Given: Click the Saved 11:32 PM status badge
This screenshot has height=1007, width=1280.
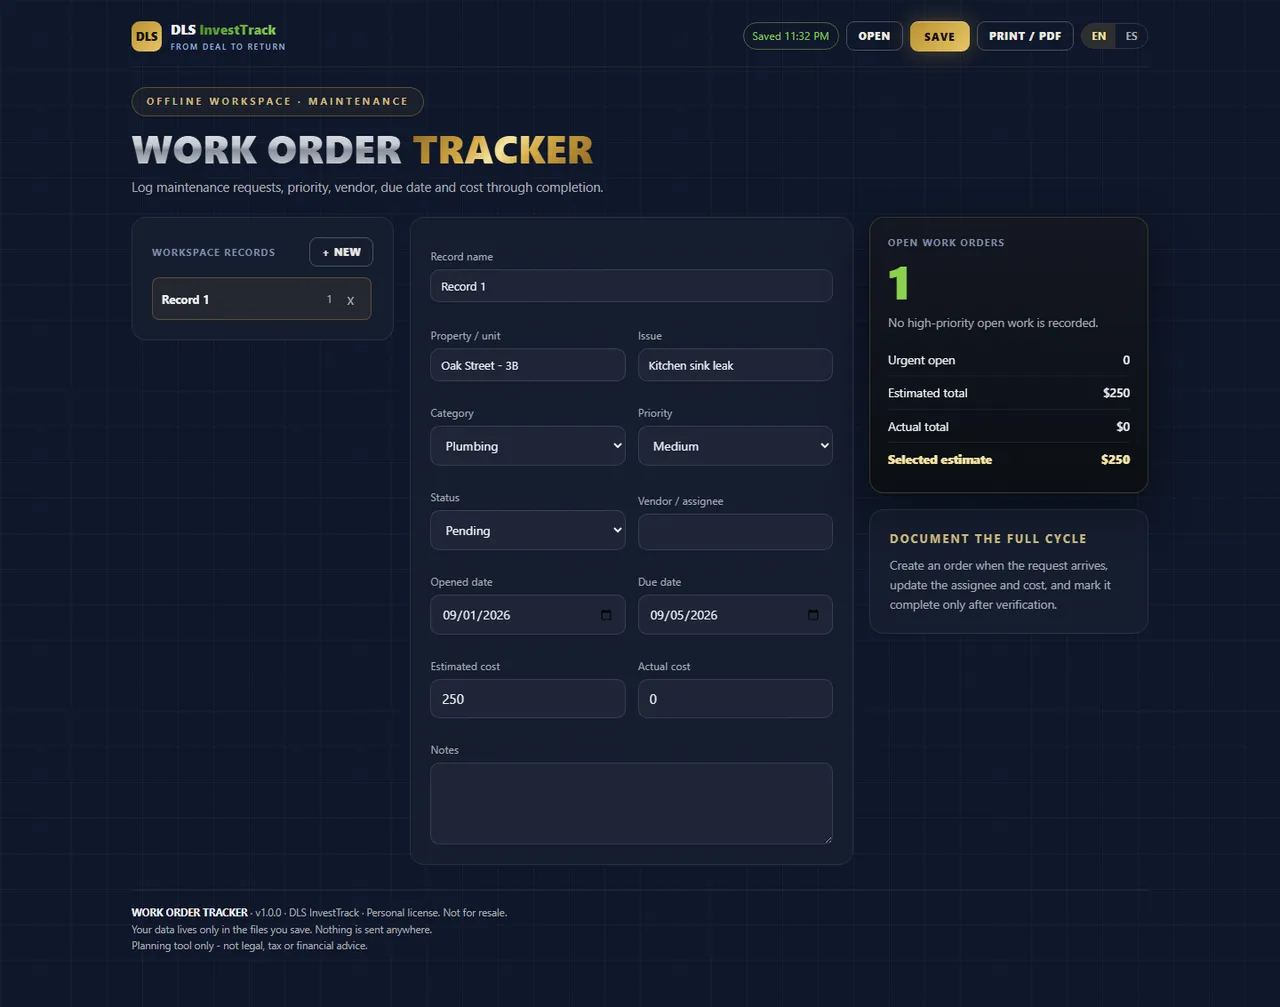Looking at the screenshot, I should tap(791, 36).
